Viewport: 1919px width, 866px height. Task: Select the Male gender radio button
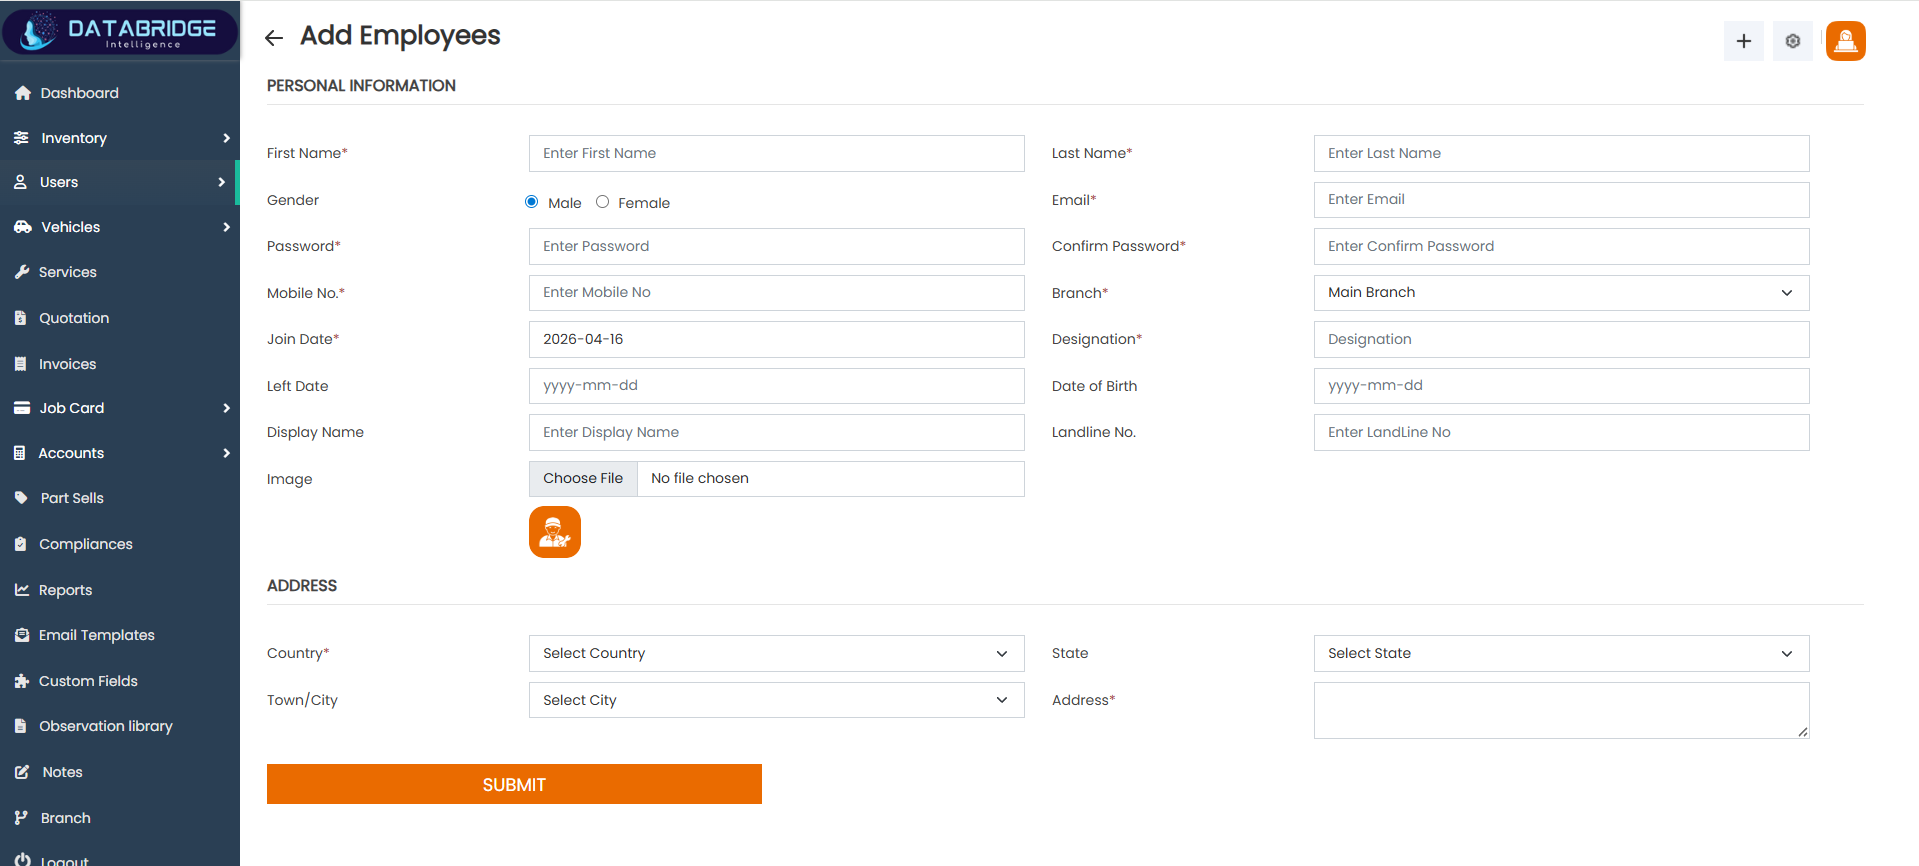point(532,202)
